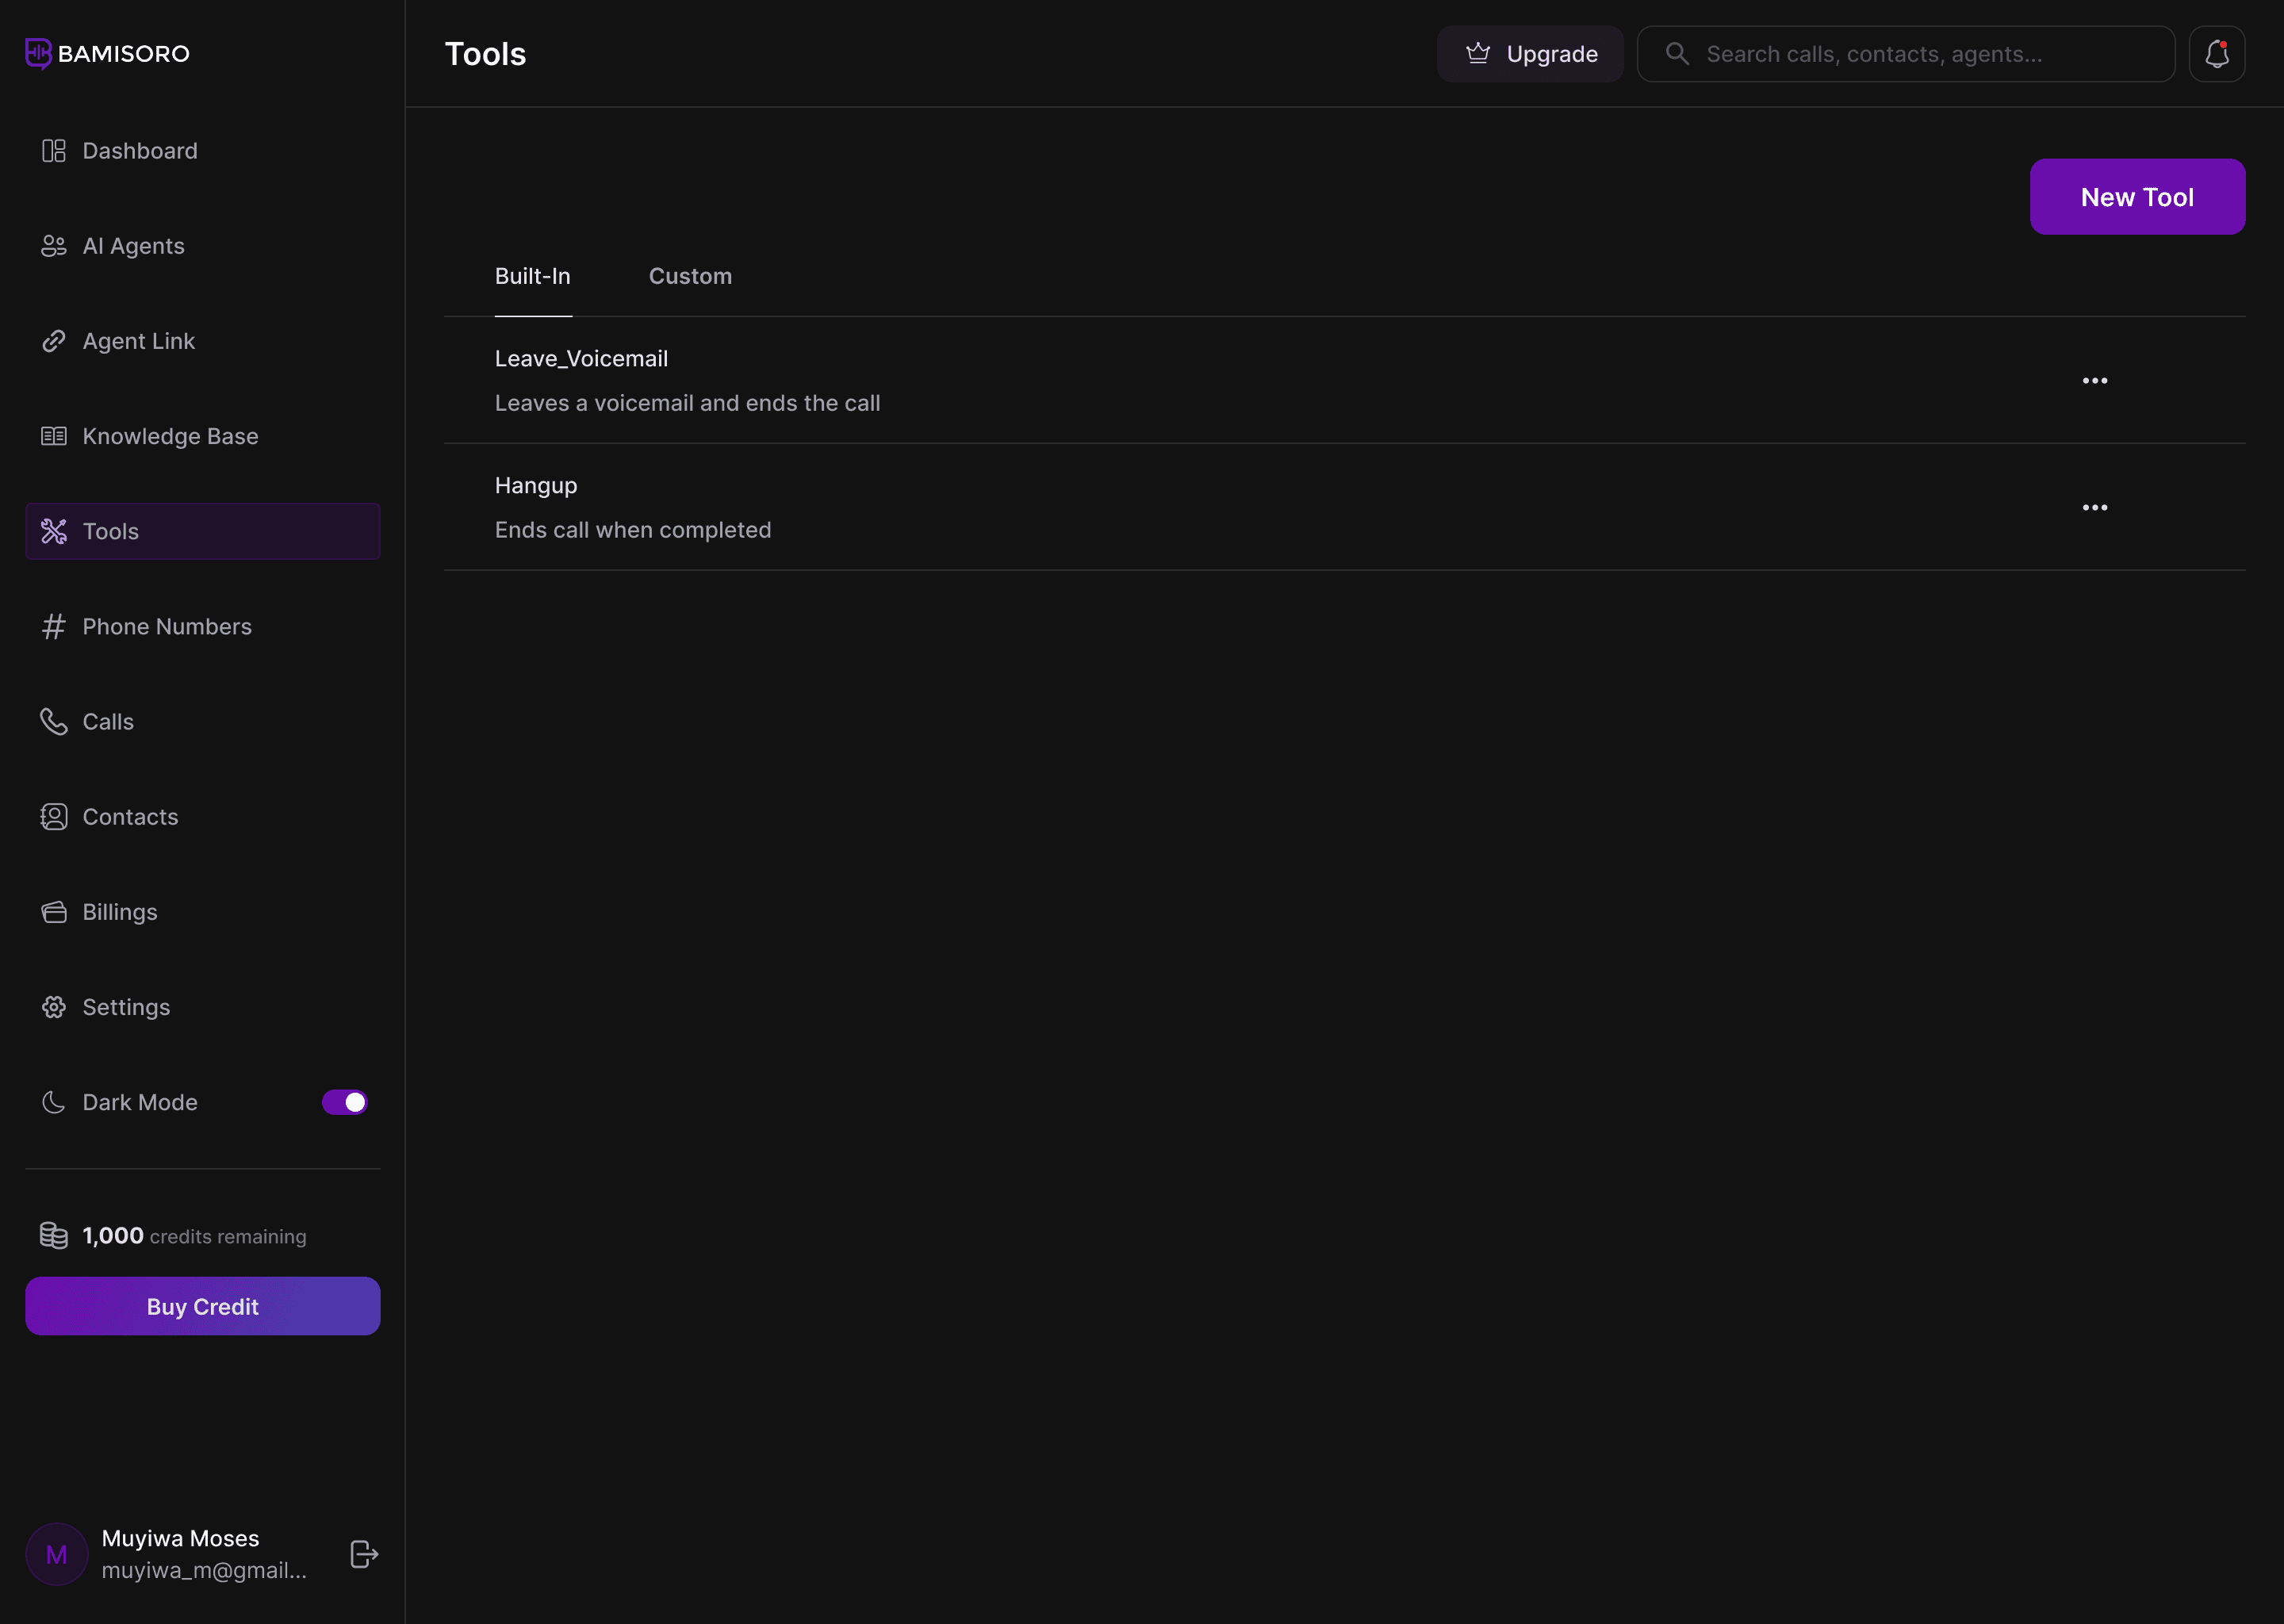Open Contacts from sidebar

click(x=130, y=816)
